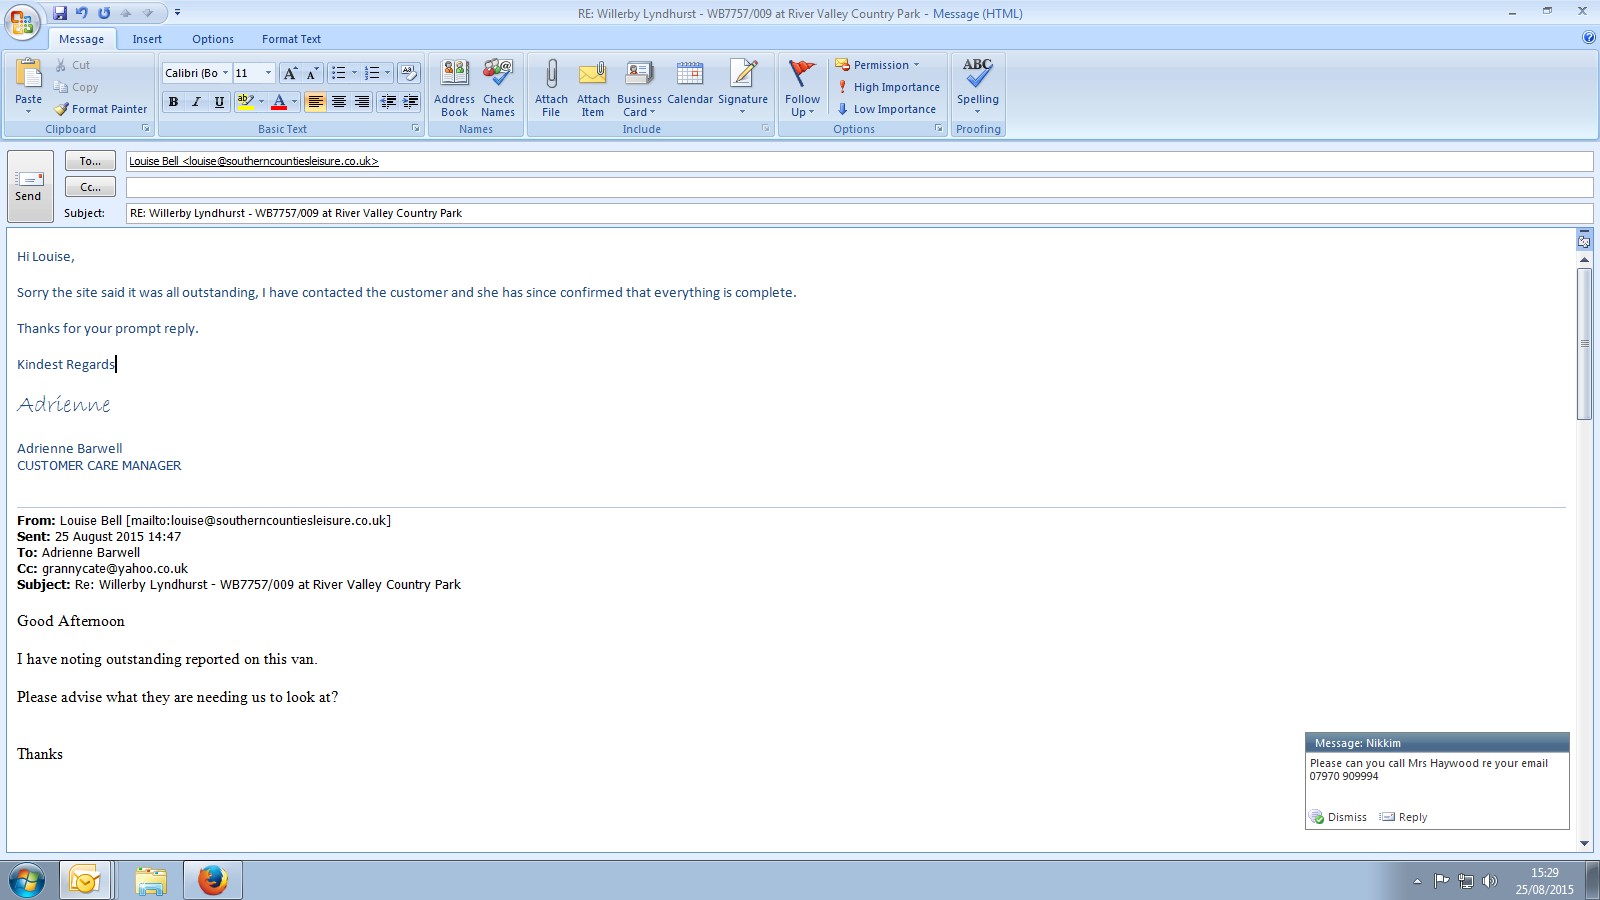
Task: Grow the font size
Action: pos(290,73)
